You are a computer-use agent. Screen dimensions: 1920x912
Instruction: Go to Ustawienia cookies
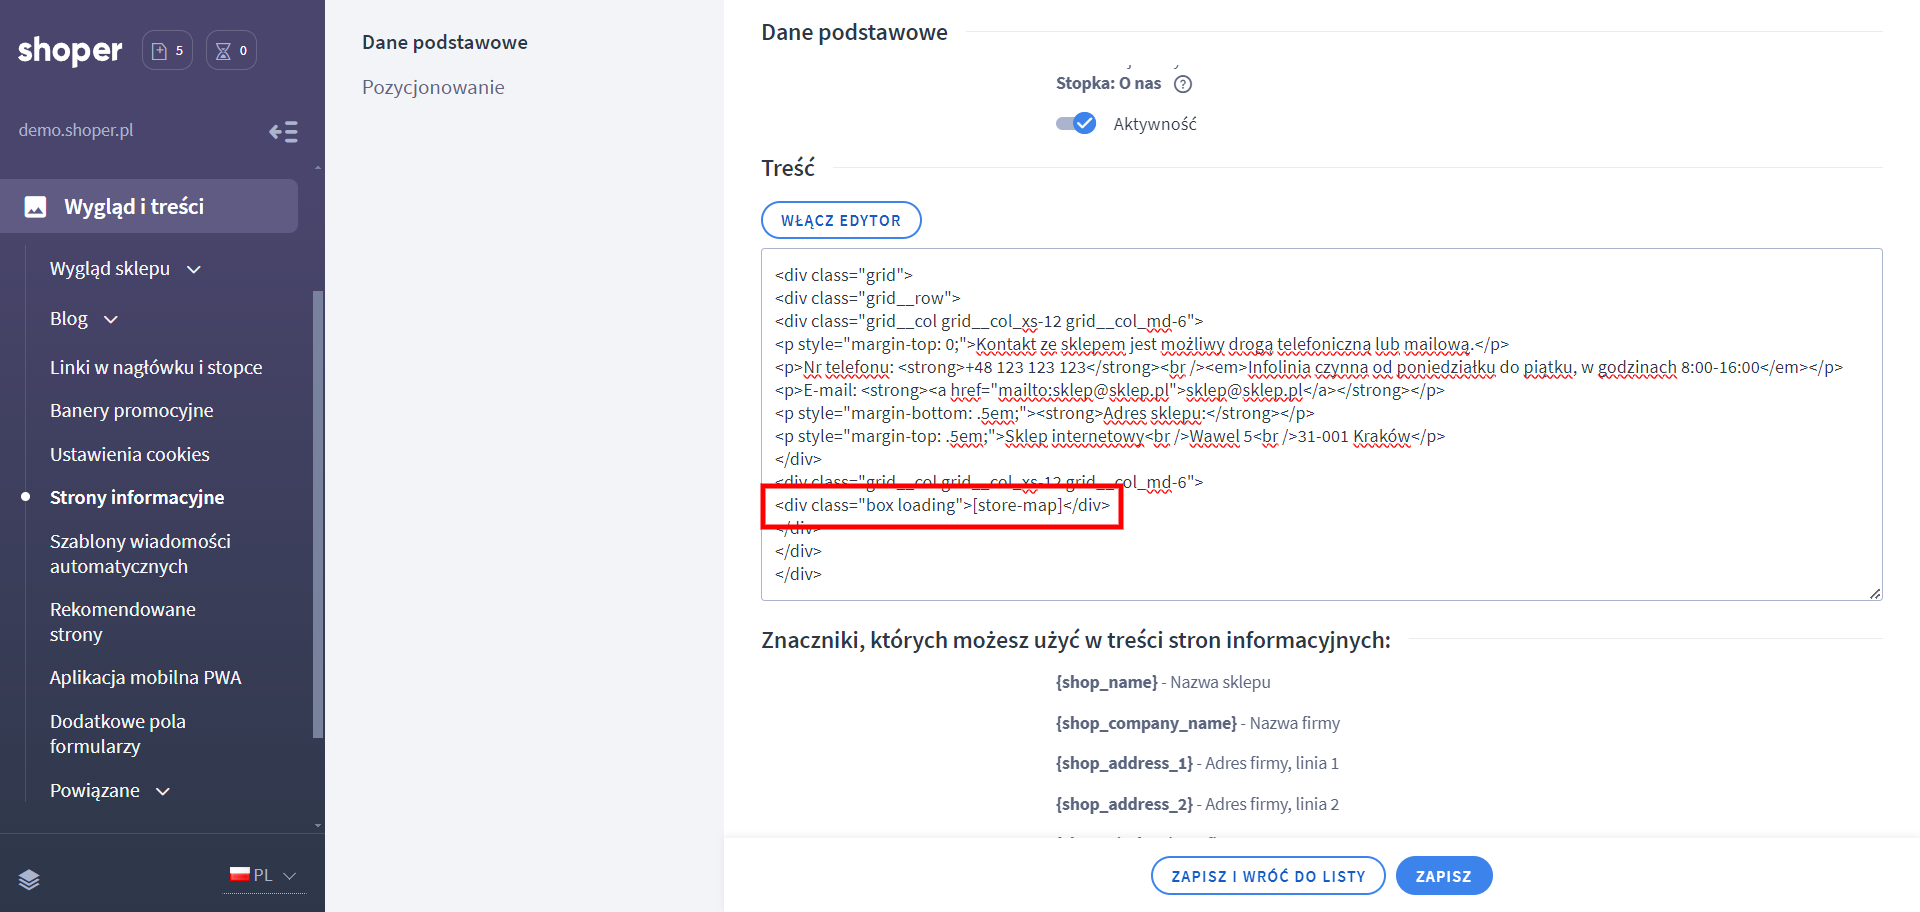click(x=130, y=455)
